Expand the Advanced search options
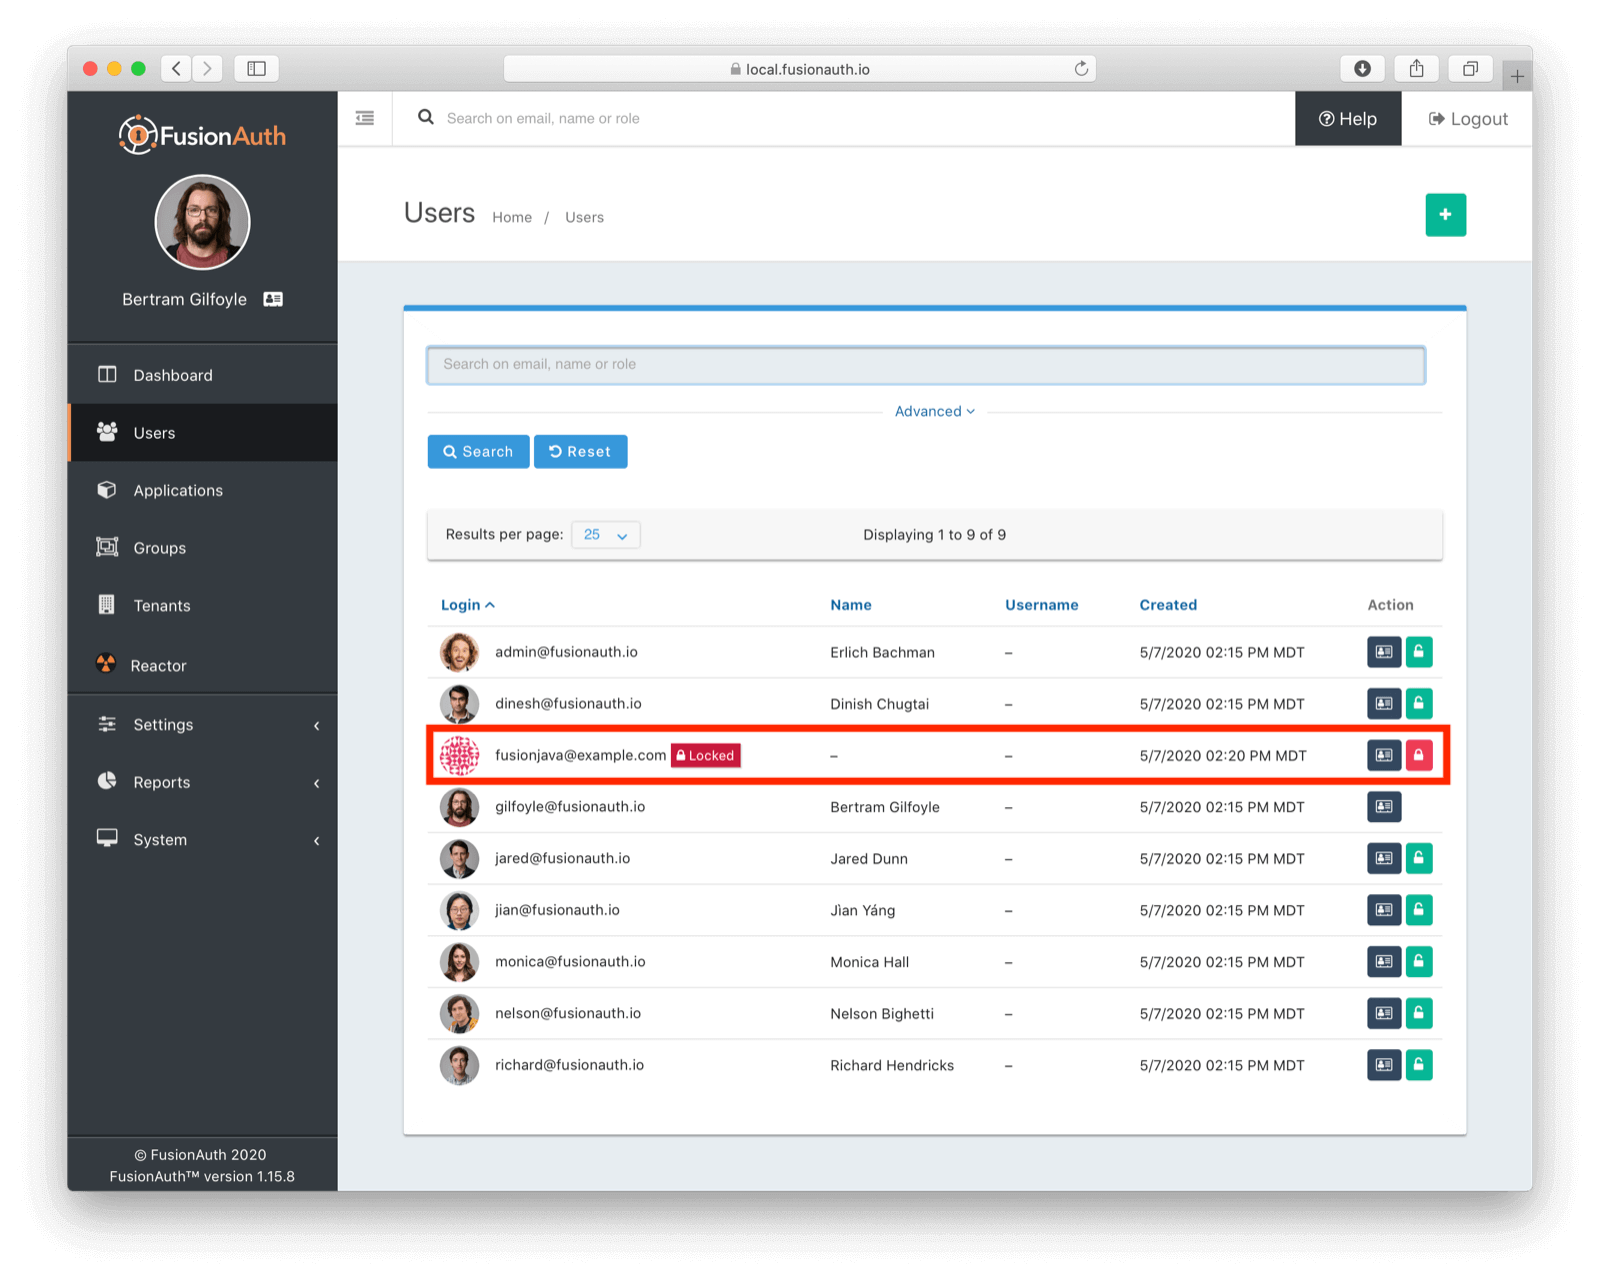Image resolution: width=1600 pixels, height=1280 pixels. pyautogui.click(x=935, y=411)
